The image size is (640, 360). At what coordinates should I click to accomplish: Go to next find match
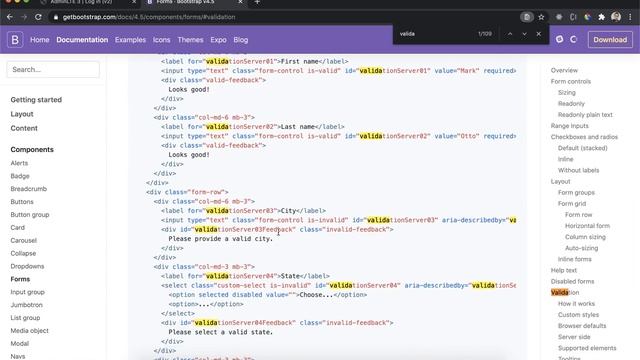coord(524,34)
